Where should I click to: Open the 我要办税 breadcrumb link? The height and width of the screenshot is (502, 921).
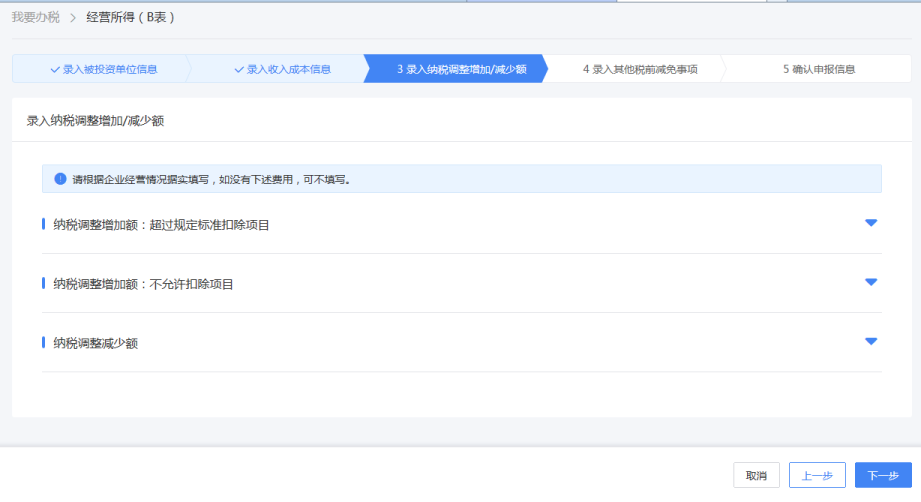[x=36, y=18]
